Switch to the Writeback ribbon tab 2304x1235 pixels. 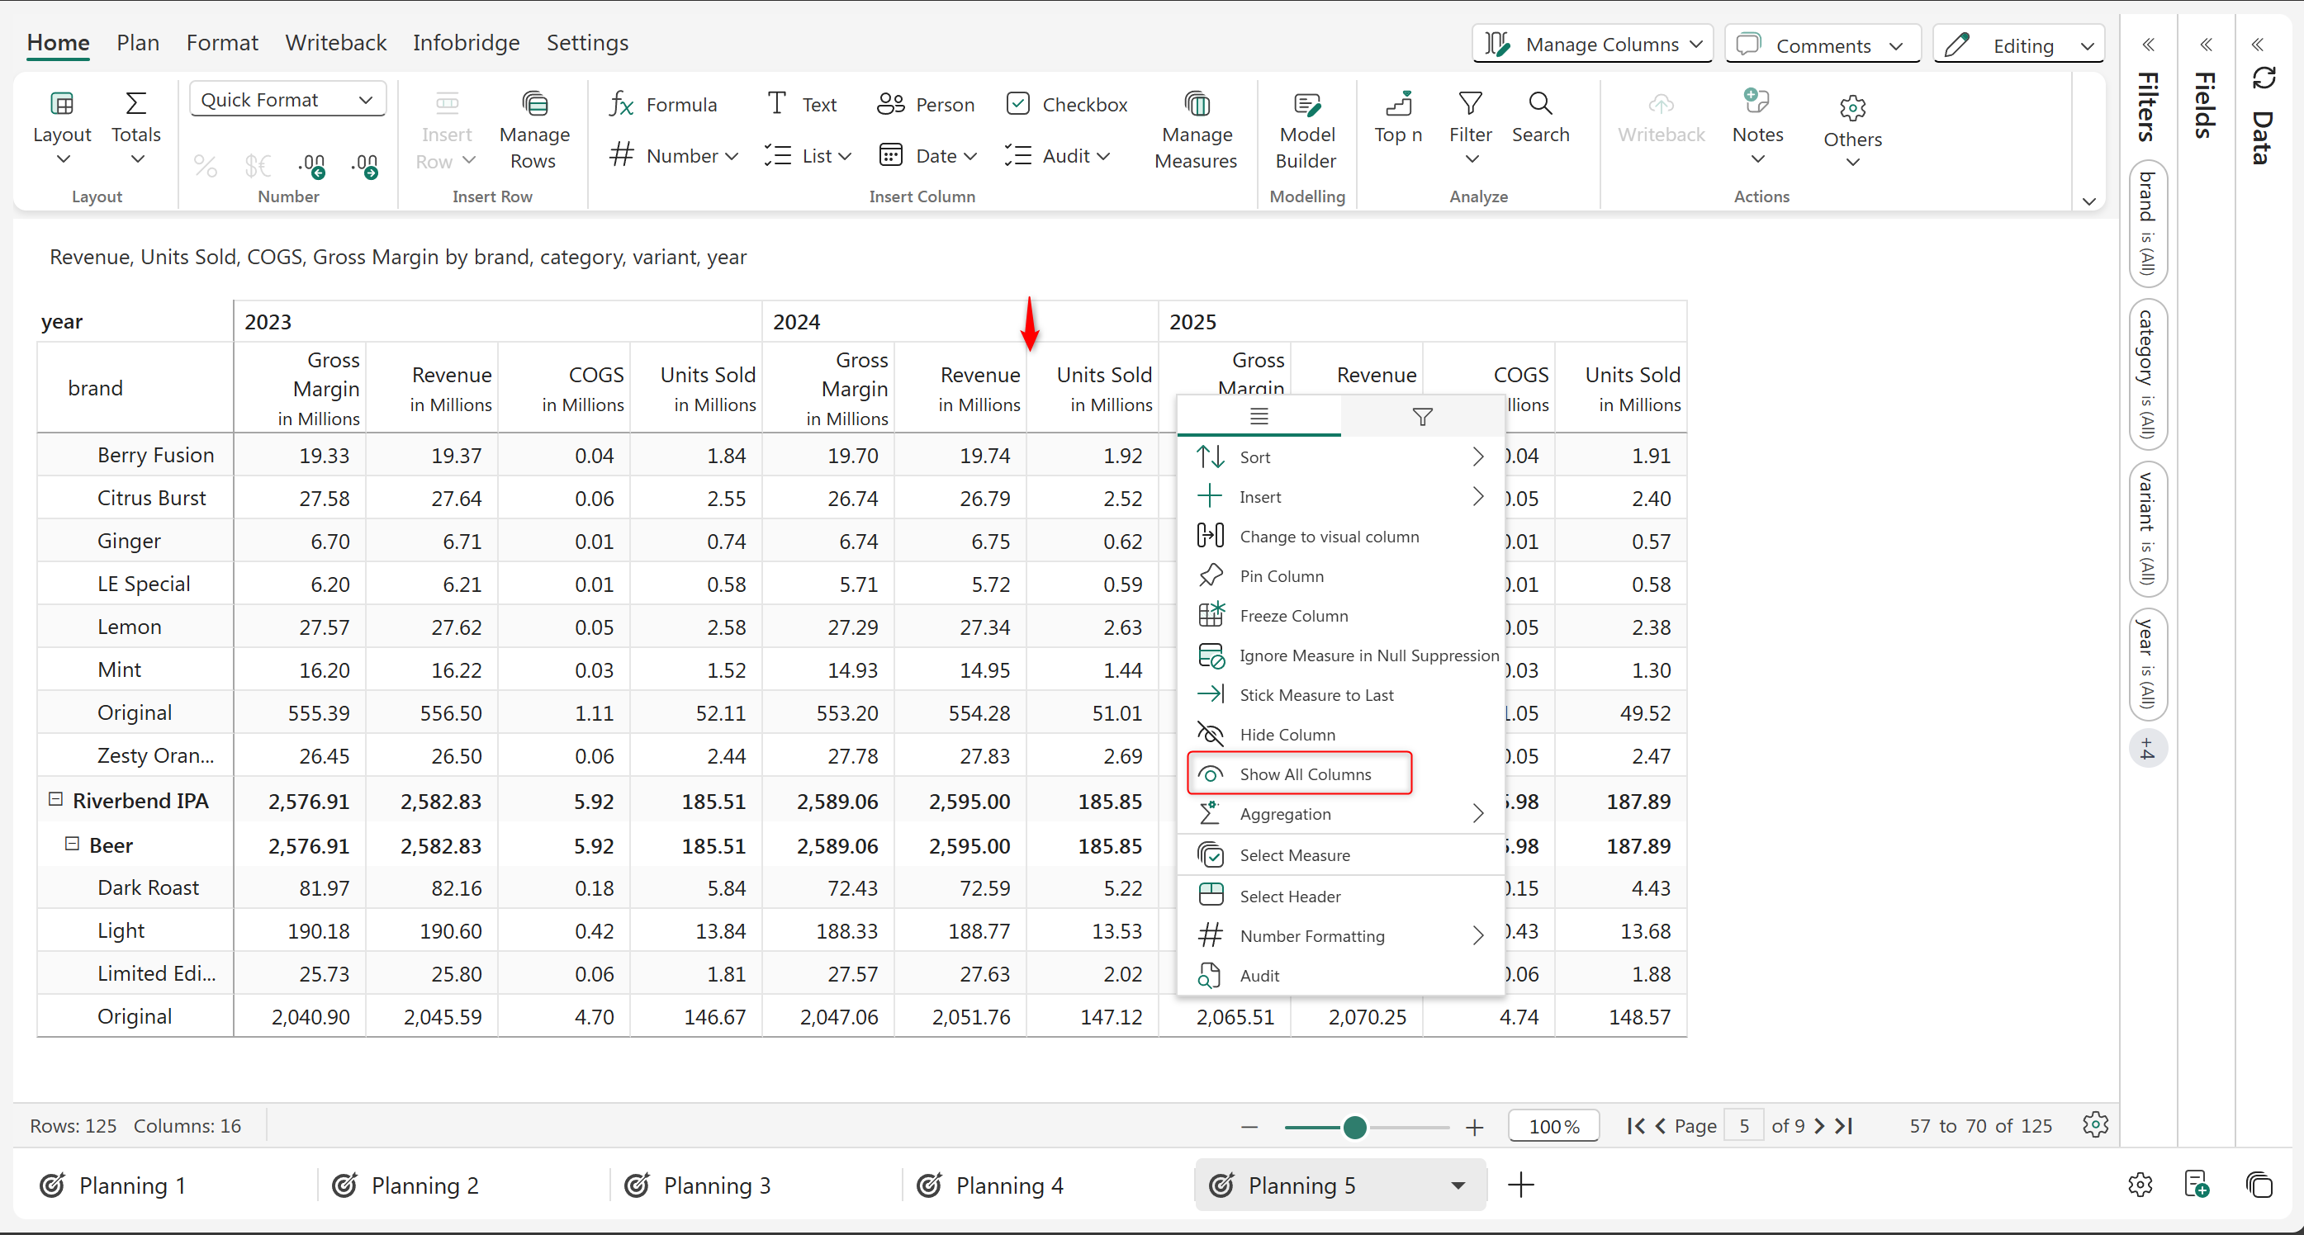pyautogui.click(x=335, y=43)
